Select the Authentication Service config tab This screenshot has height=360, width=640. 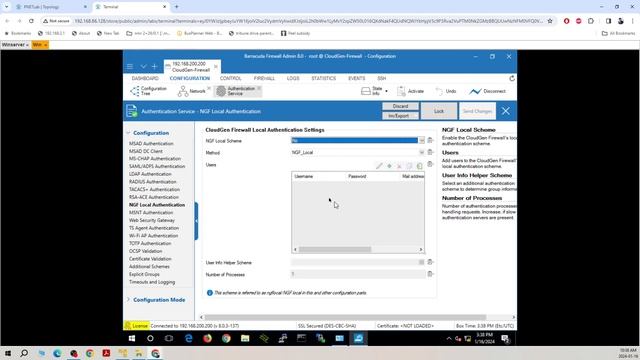click(236, 91)
